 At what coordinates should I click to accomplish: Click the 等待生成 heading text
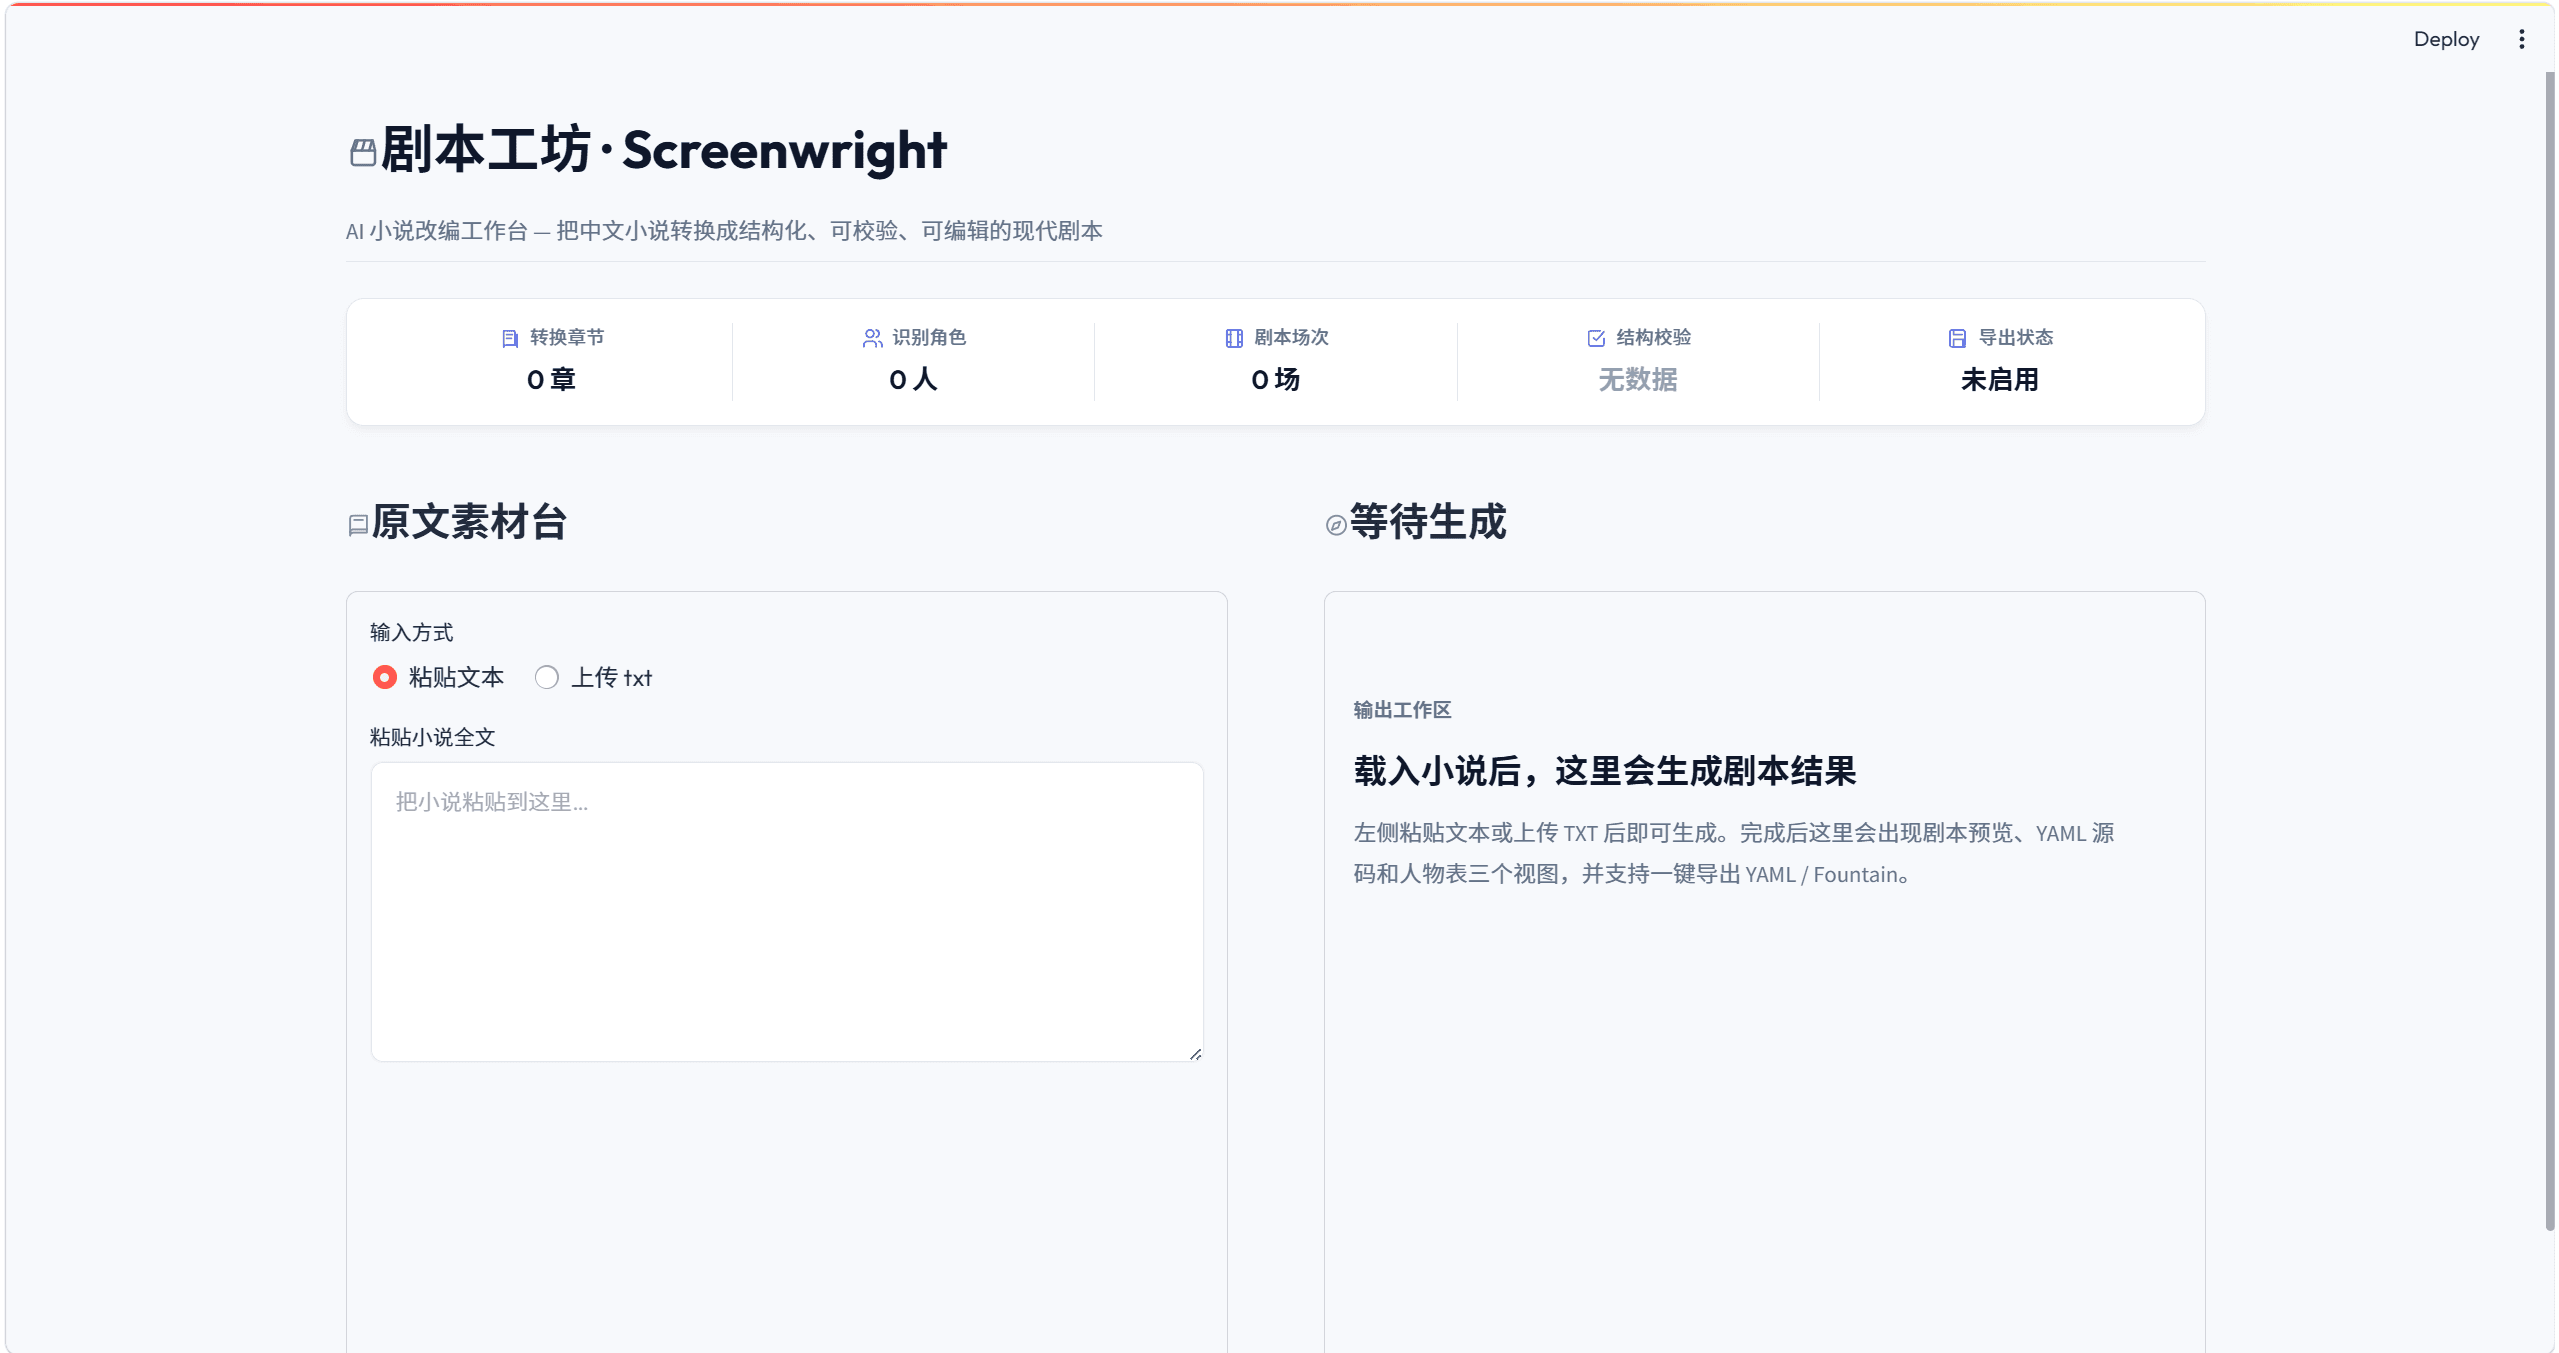[1428, 522]
